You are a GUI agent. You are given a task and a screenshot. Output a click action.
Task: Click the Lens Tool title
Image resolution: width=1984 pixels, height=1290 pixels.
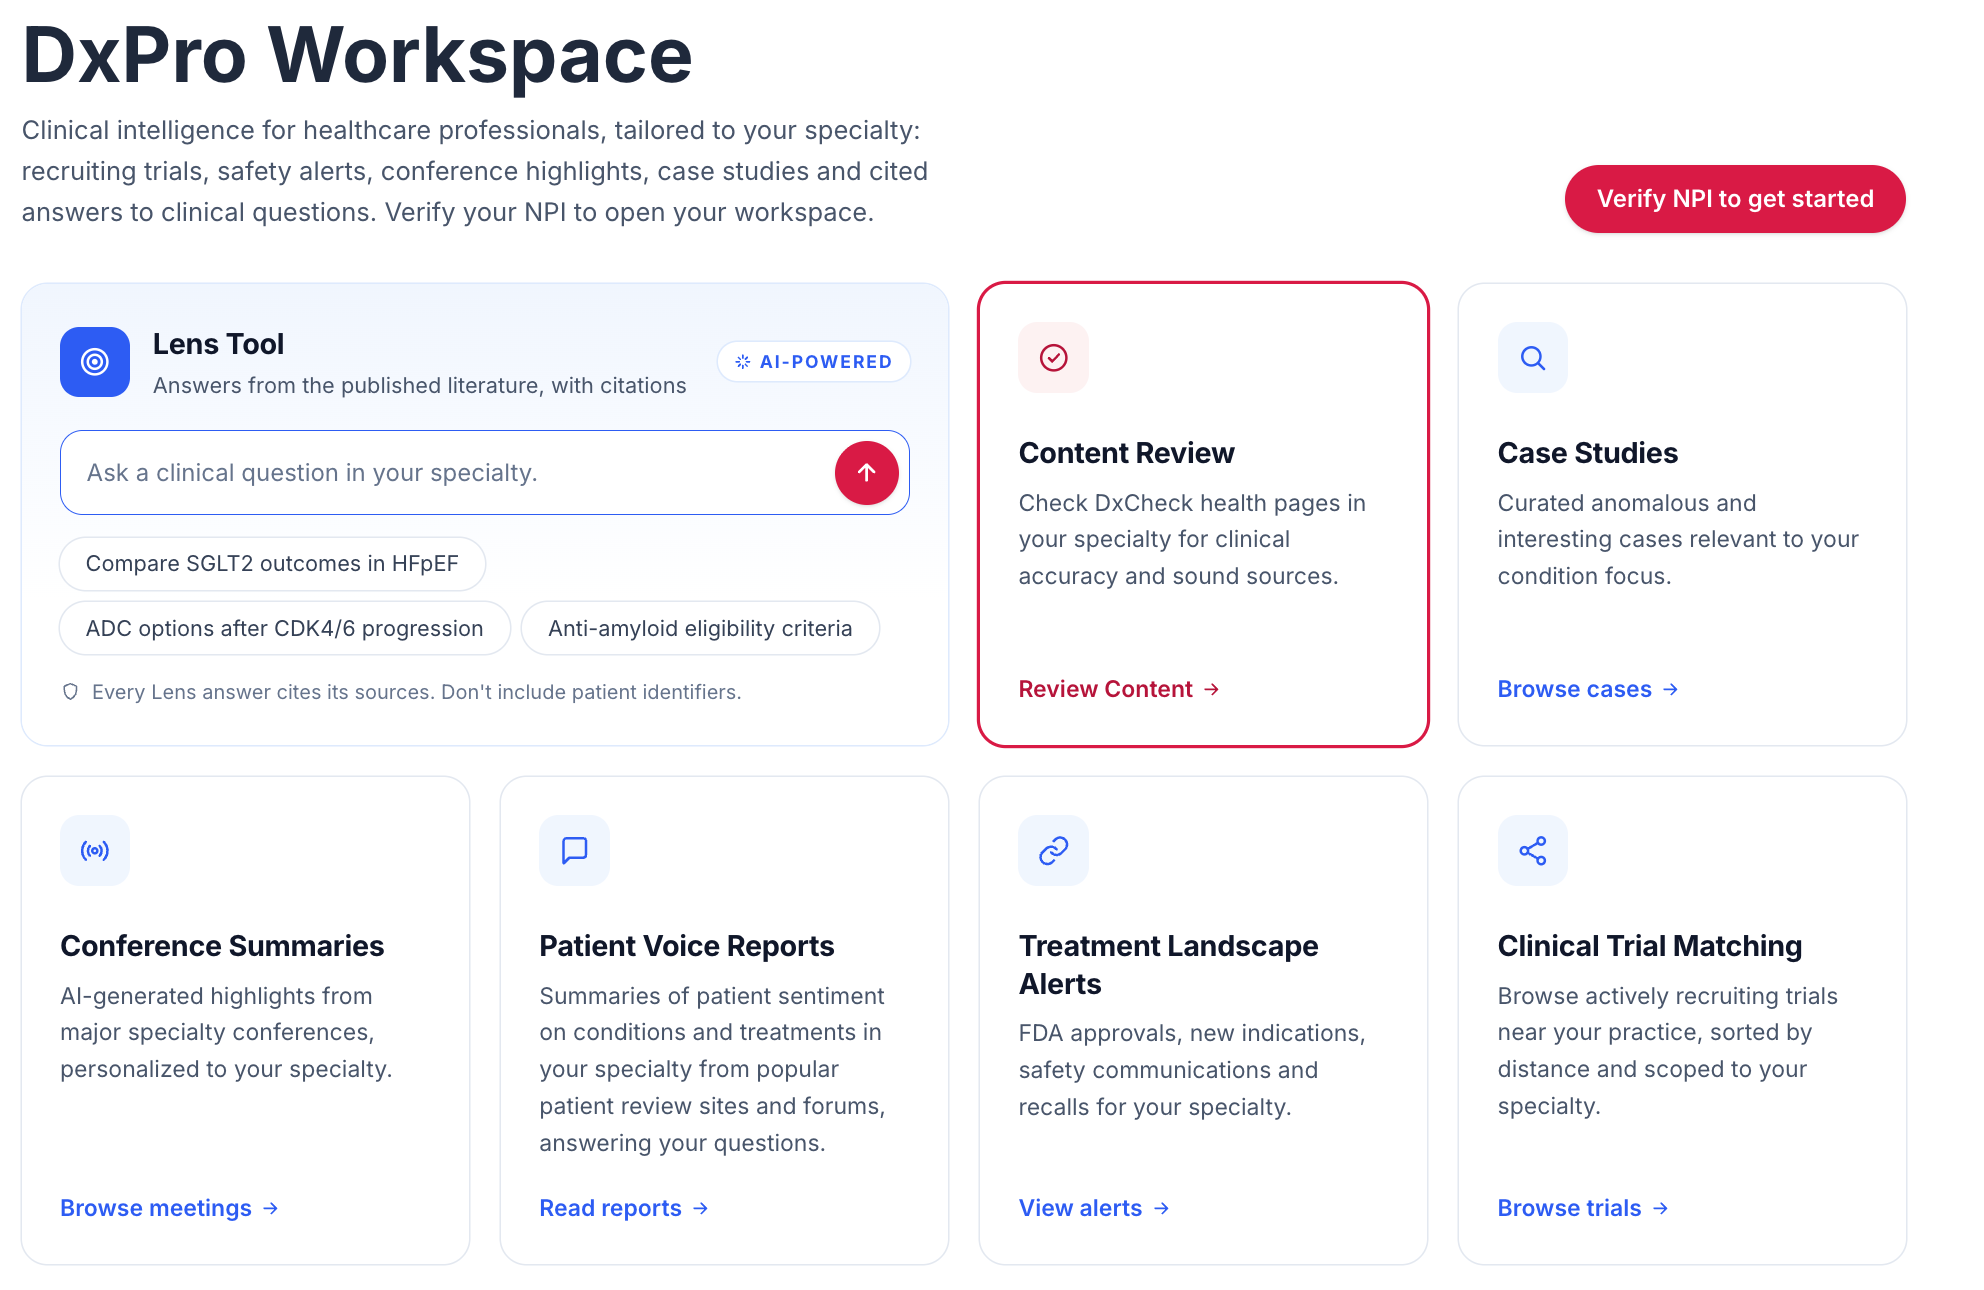[x=218, y=344]
